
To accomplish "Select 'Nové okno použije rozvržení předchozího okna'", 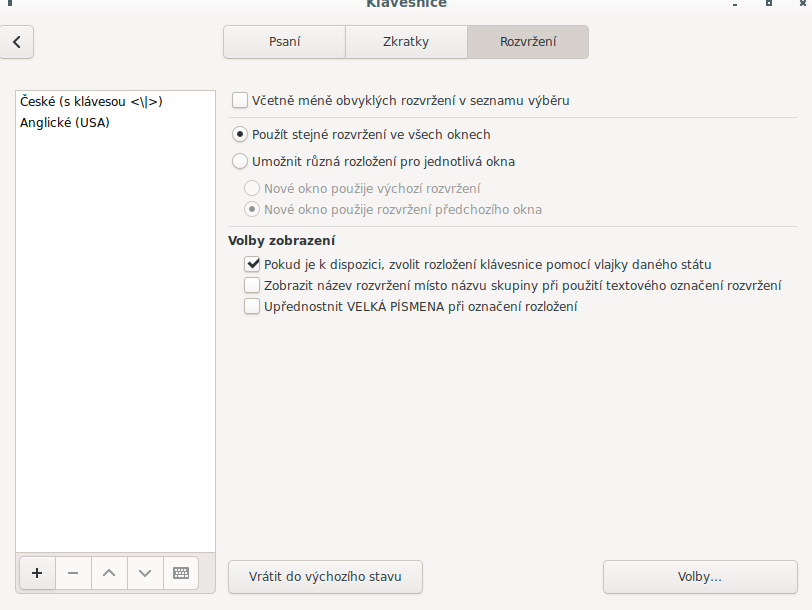I will click(x=252, y=209).
